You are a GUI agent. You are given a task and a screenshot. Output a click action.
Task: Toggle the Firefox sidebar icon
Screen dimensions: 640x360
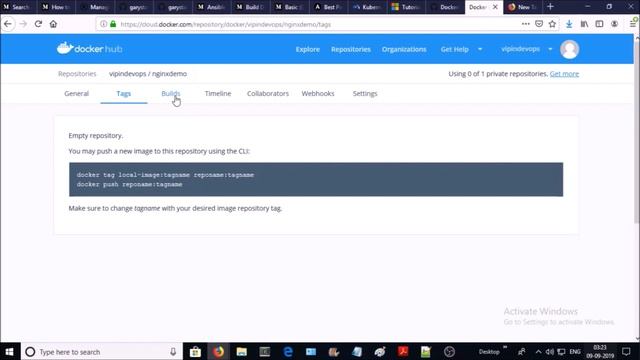pos(599,24)
